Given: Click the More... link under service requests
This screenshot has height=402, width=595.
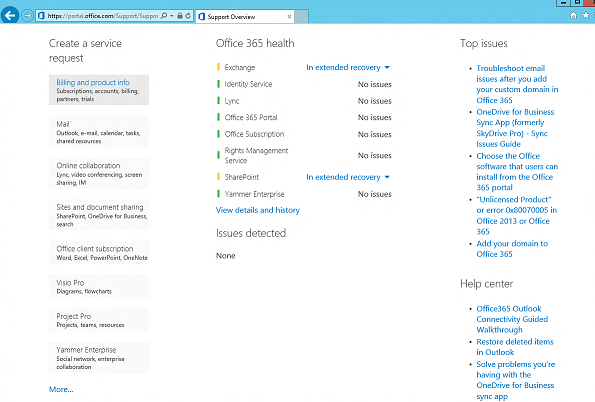Looking at the screenshot, I should [x=61, y=389].
